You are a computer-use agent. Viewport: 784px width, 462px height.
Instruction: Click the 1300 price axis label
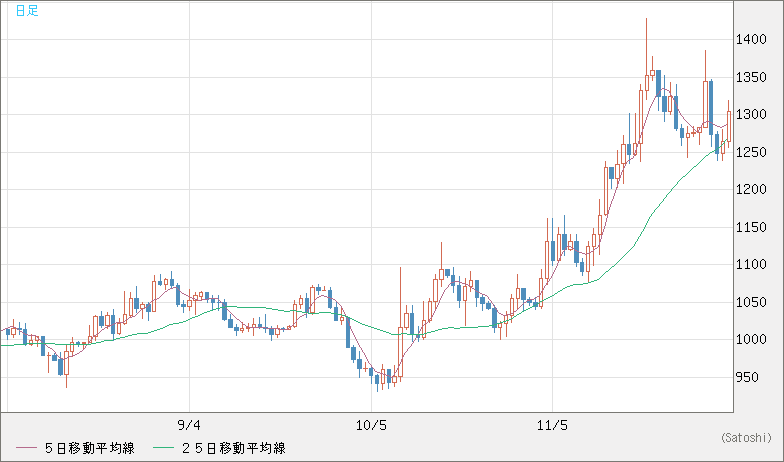(x=751, y=114)
